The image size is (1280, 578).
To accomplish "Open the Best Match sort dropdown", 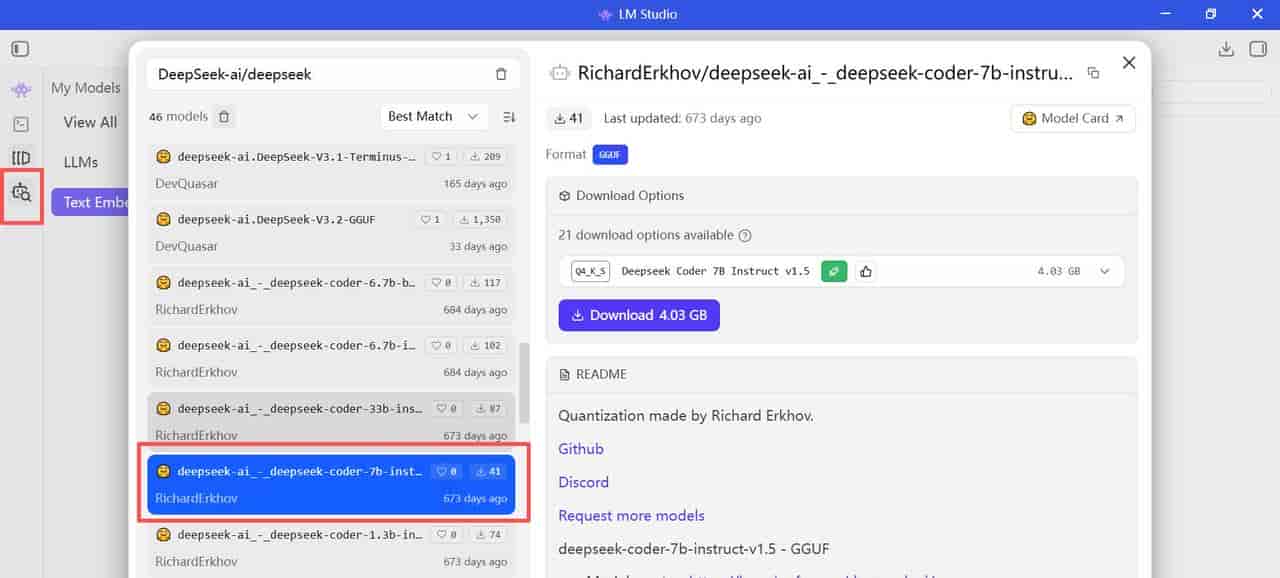I will click(x=434, y=116).
